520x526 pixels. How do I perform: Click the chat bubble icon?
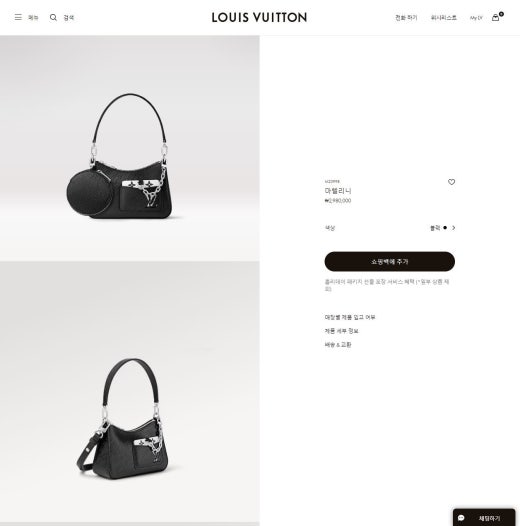click(461, 518)
